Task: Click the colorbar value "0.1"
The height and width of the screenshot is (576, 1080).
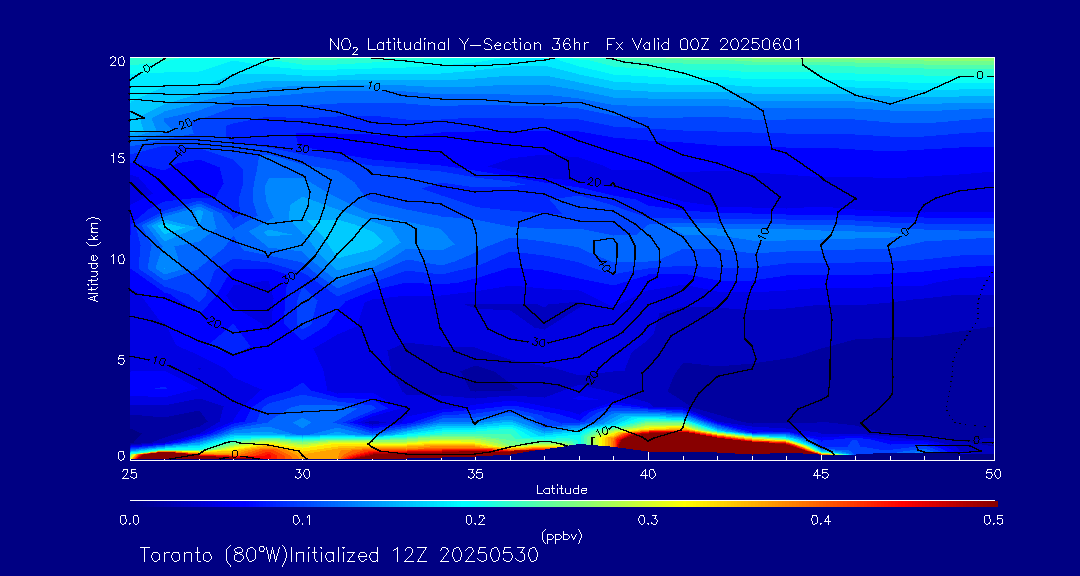Action: click(302, 521)
